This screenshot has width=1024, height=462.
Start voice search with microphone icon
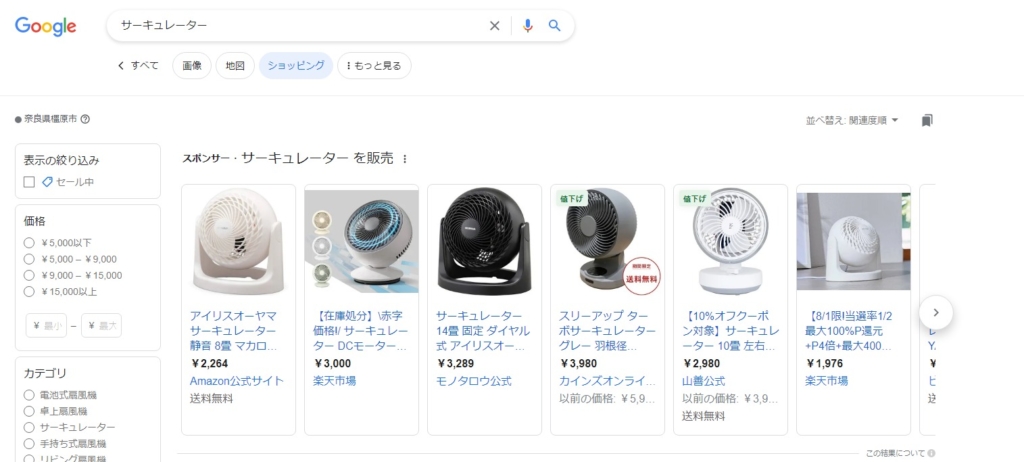528,26
